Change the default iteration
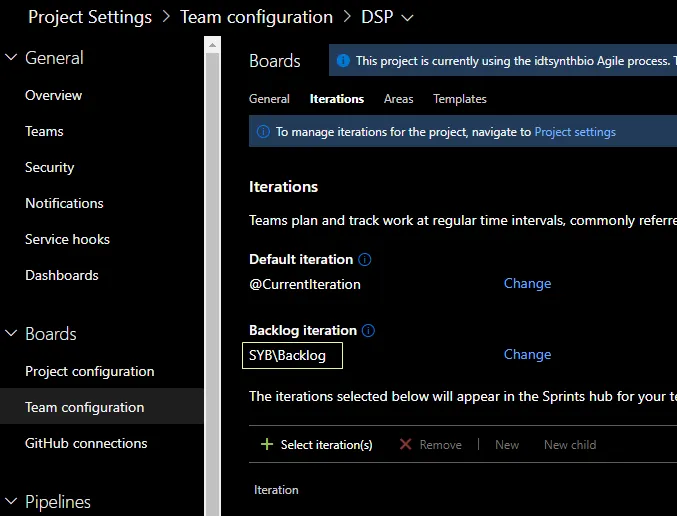Viewport: 677px width, 516px height. pos(527,284)
